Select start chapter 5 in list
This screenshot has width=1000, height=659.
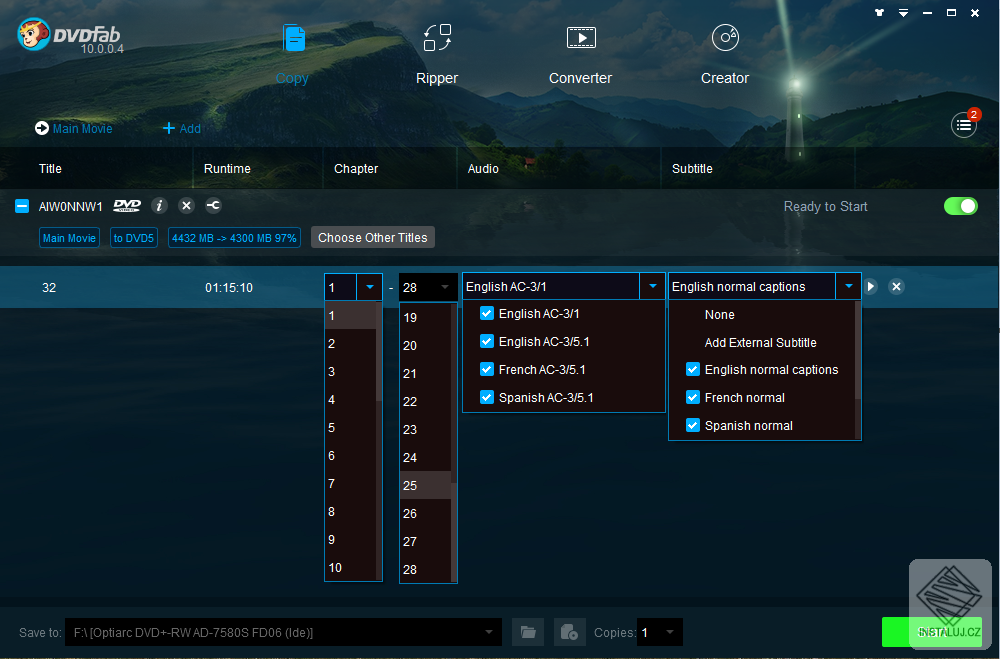point(351,427)
